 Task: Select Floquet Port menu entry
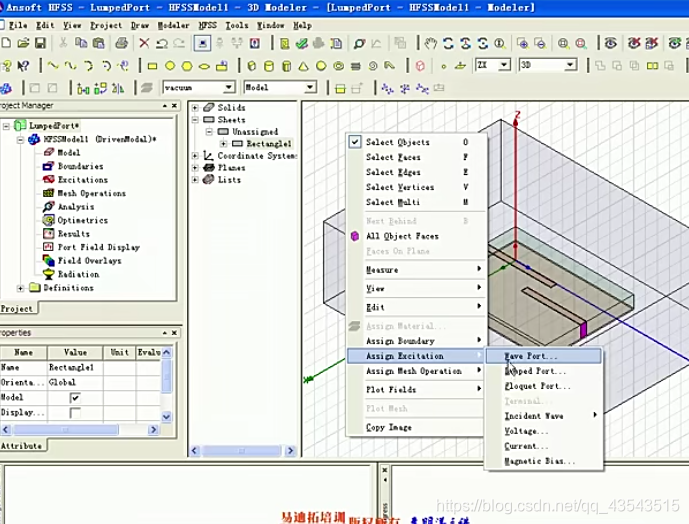pyautogui.click(x=544, y=386)
